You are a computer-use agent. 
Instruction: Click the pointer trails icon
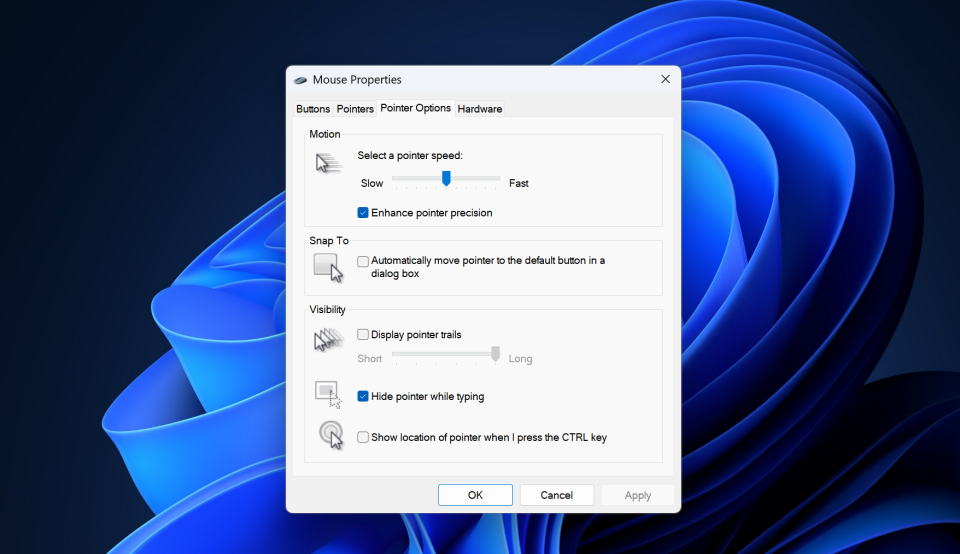click(328, 340)
